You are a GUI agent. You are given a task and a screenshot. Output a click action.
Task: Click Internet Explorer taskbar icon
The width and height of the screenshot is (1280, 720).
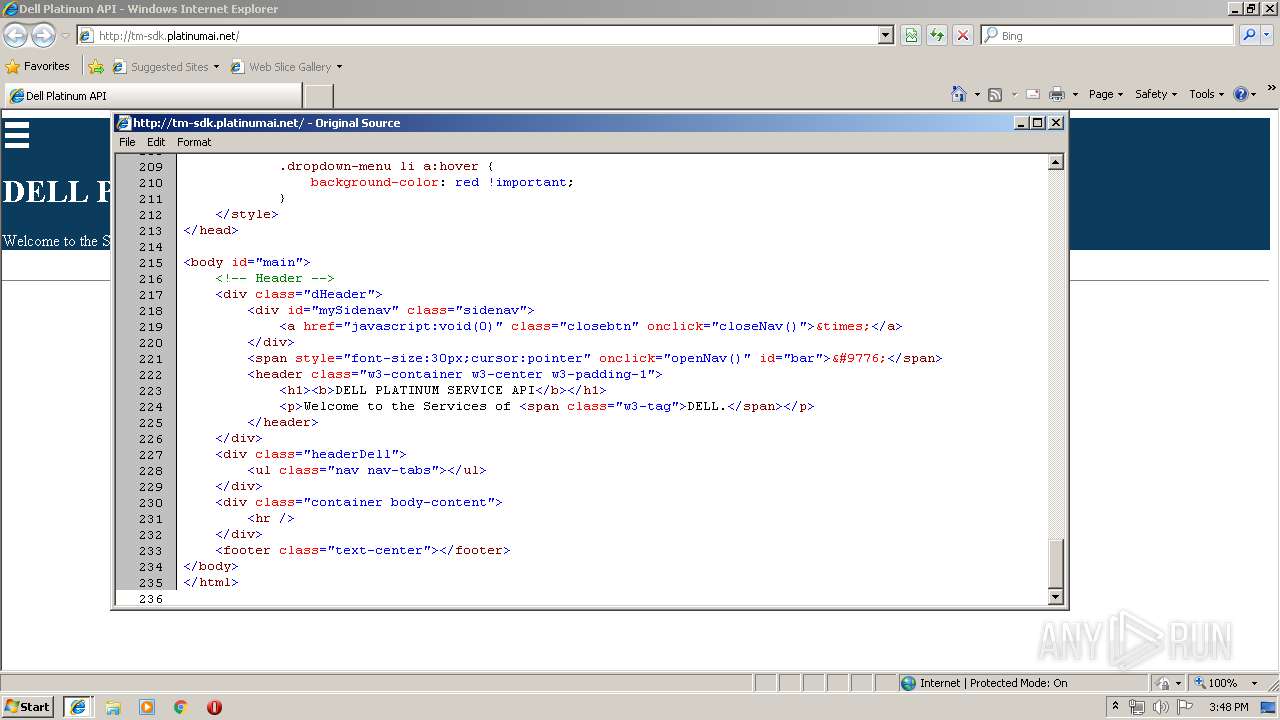[79, 707]
